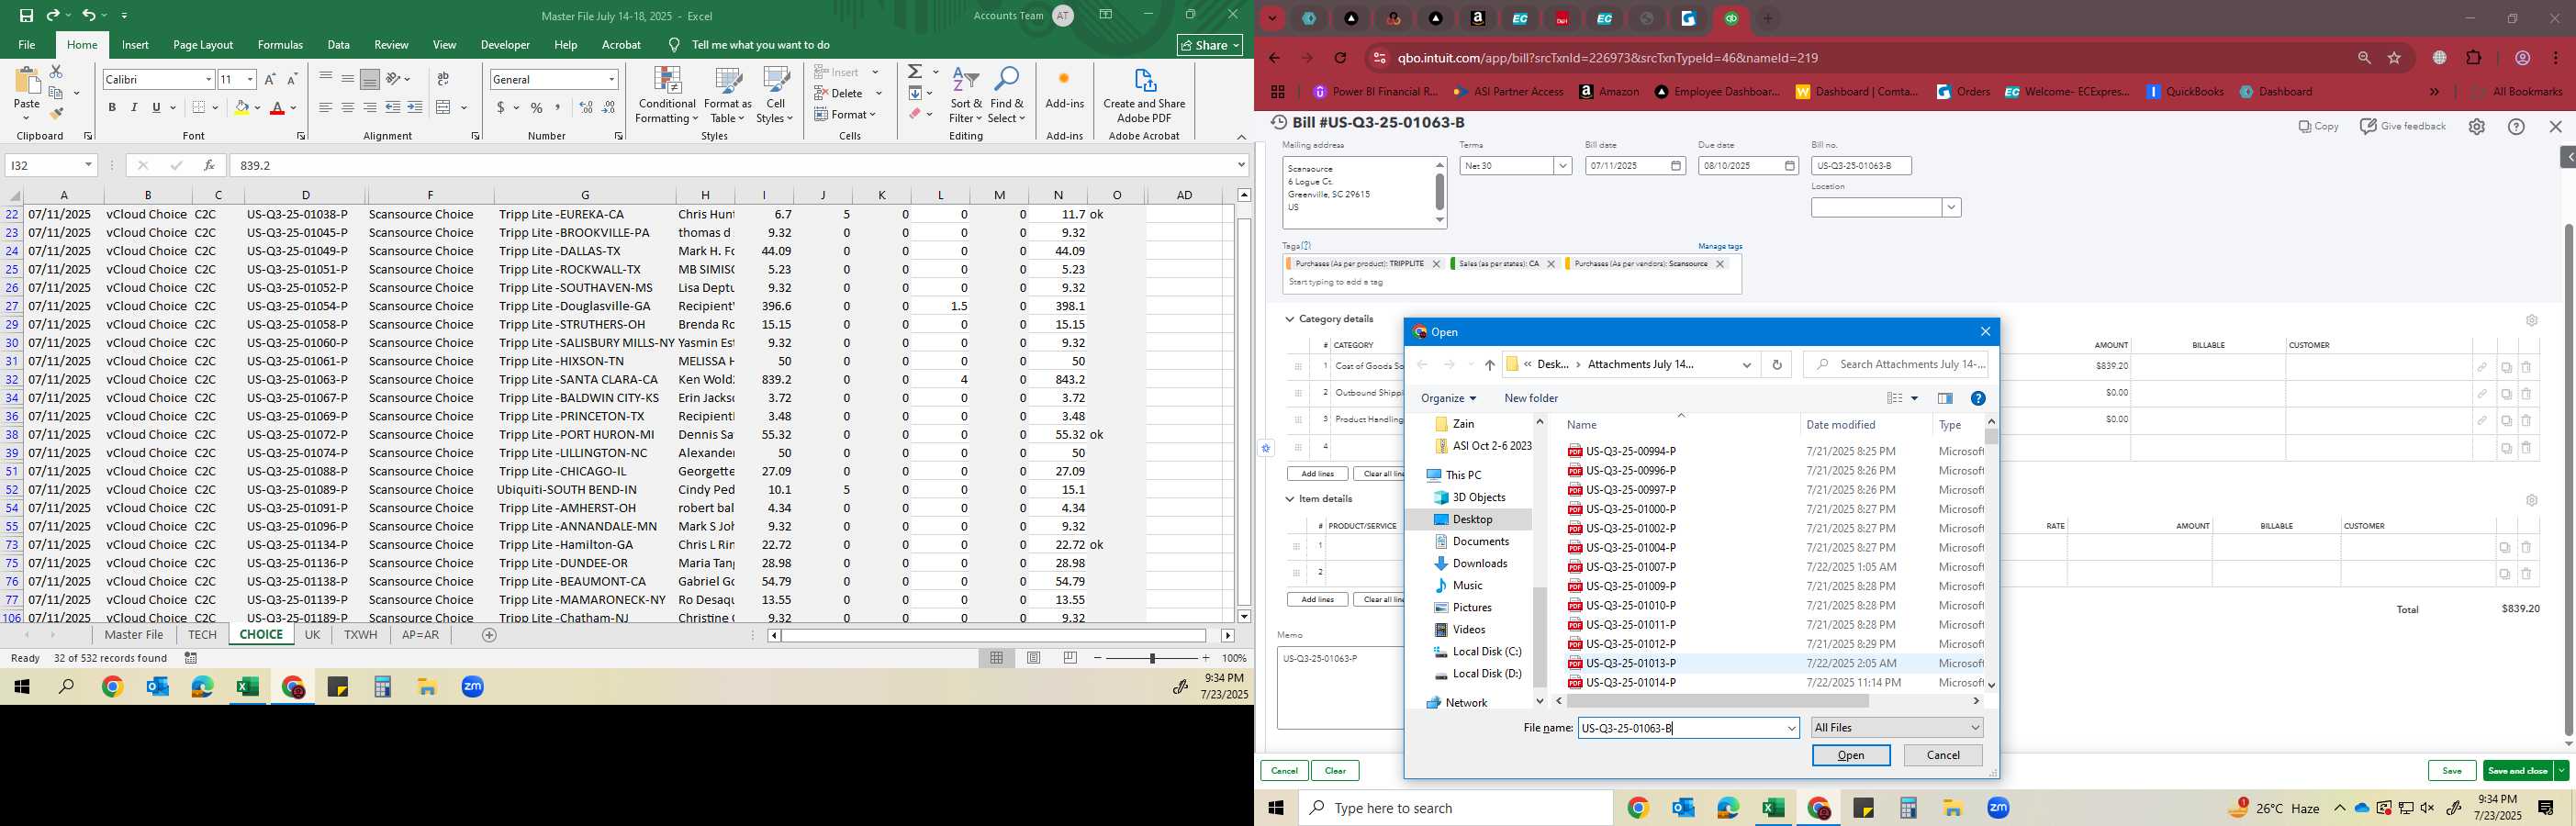Switch to the TECH sheet tab
Screen dimensions: 2576x826
pos(202,635)
